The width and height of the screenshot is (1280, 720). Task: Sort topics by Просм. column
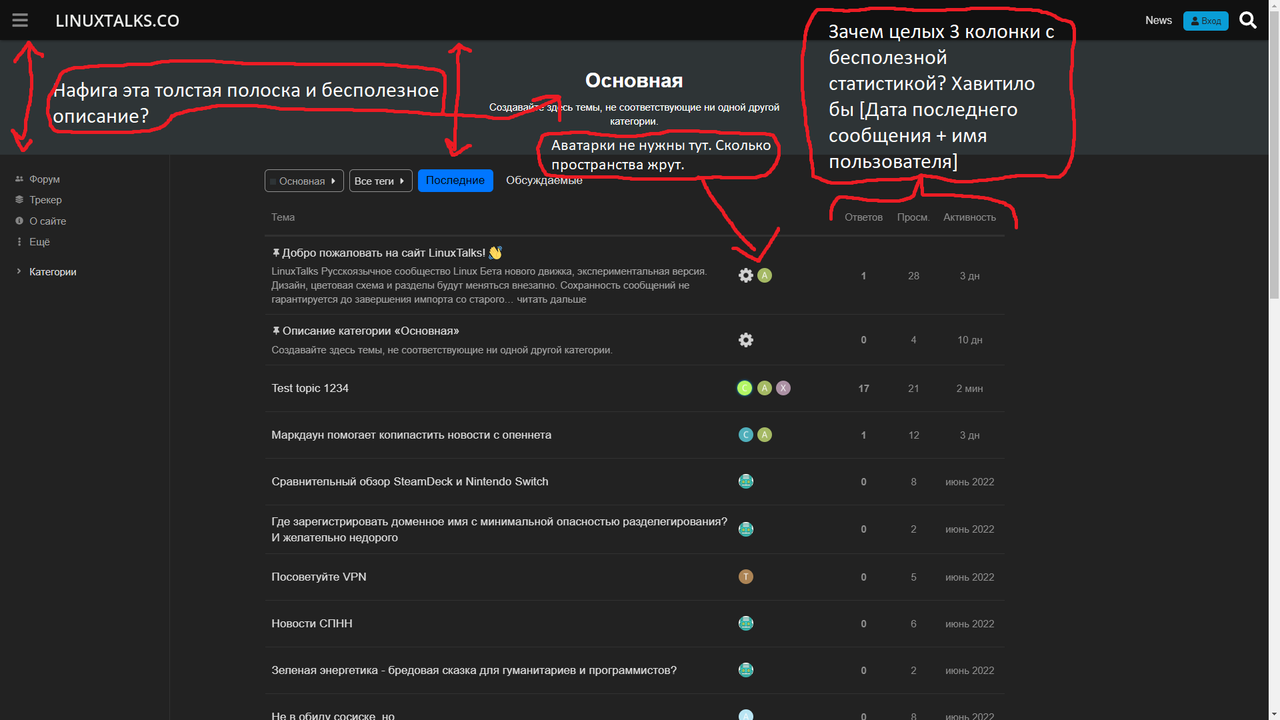[x=913, y=217]
